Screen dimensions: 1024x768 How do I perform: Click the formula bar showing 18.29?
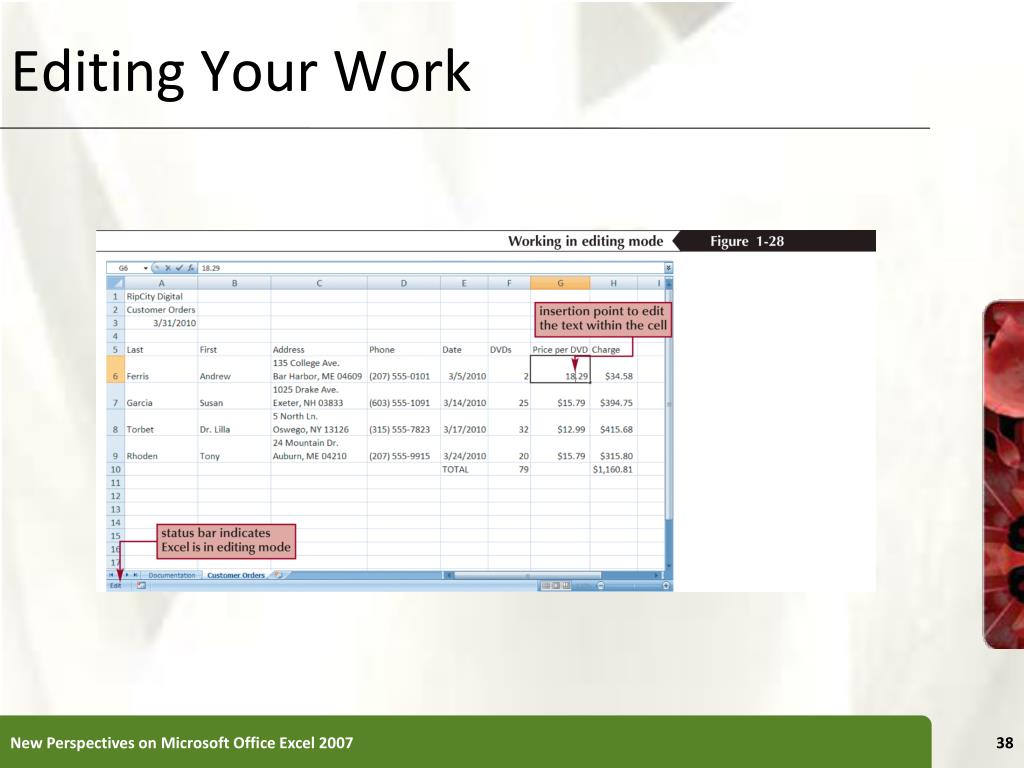tap(431, 268)
